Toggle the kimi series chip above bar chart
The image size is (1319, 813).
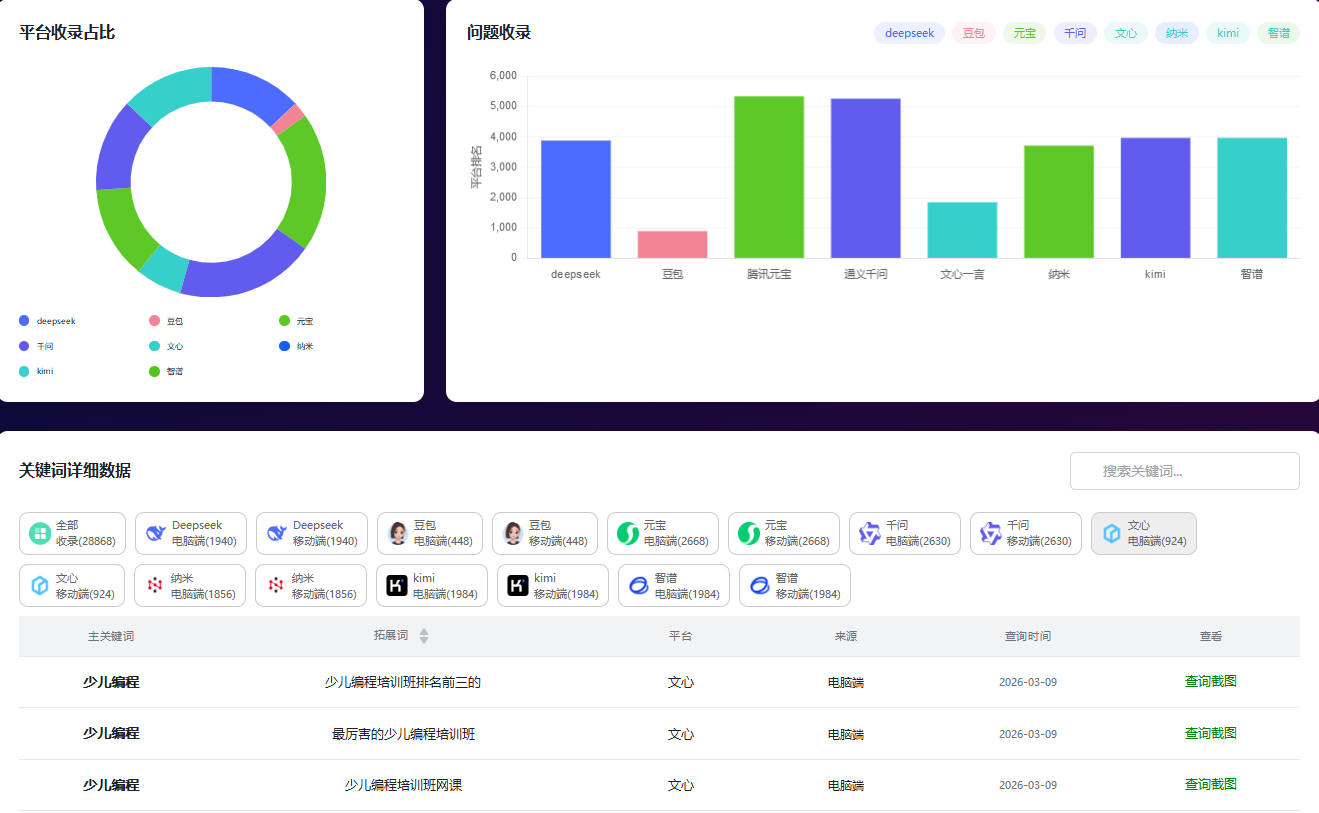click(1228, 33)
